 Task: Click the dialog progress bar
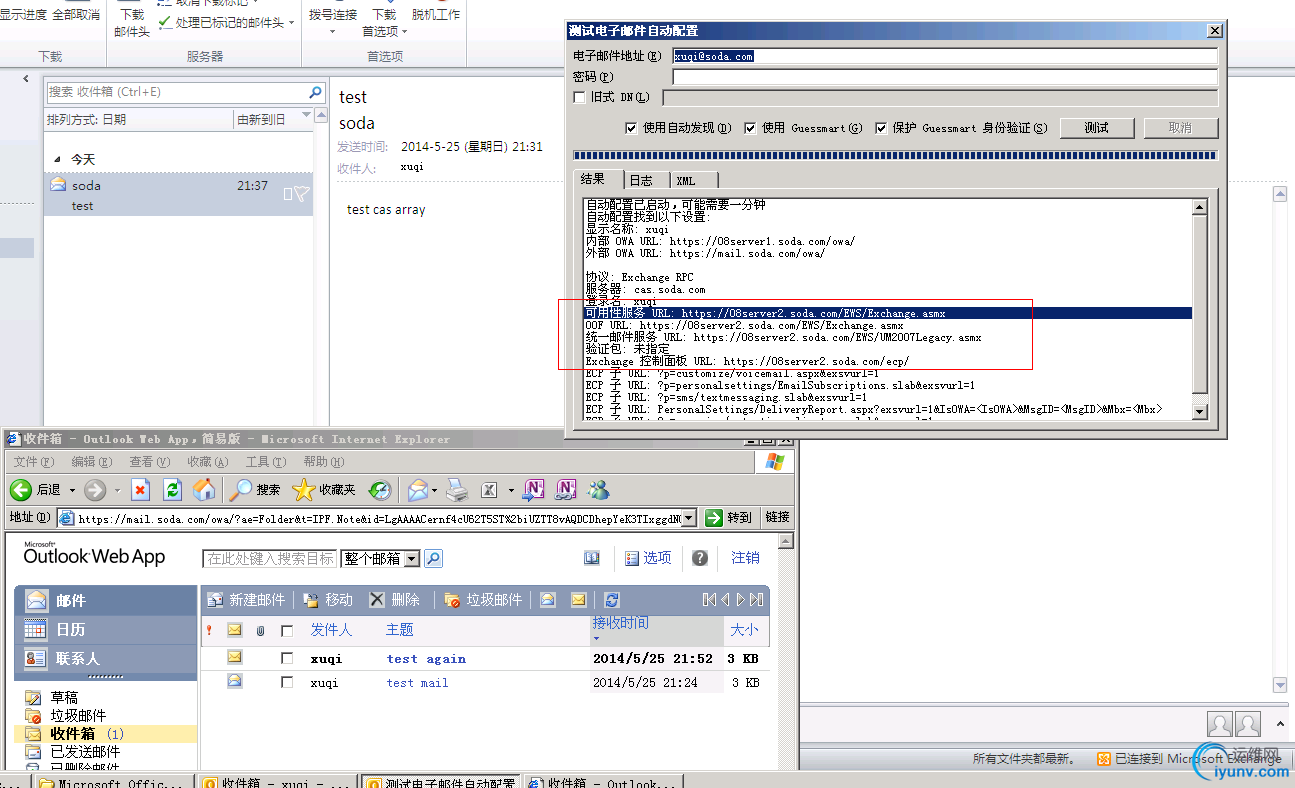(x=895, y=156)
